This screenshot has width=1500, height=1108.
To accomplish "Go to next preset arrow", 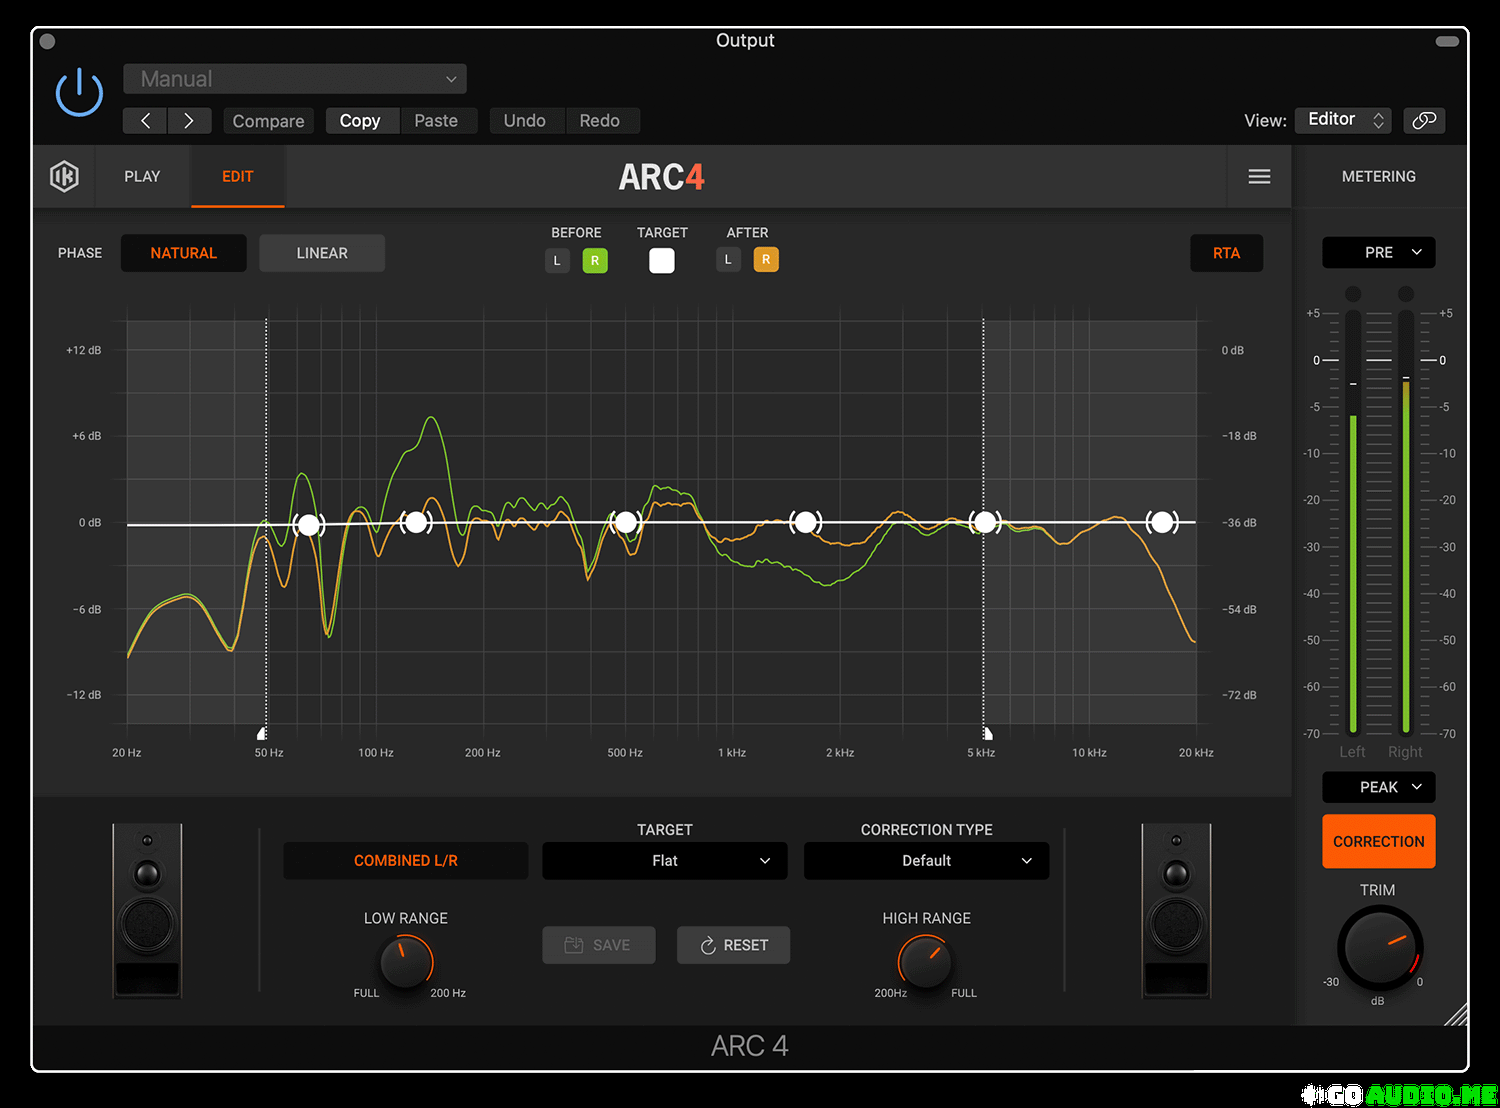I will click(x=189, y=121).
